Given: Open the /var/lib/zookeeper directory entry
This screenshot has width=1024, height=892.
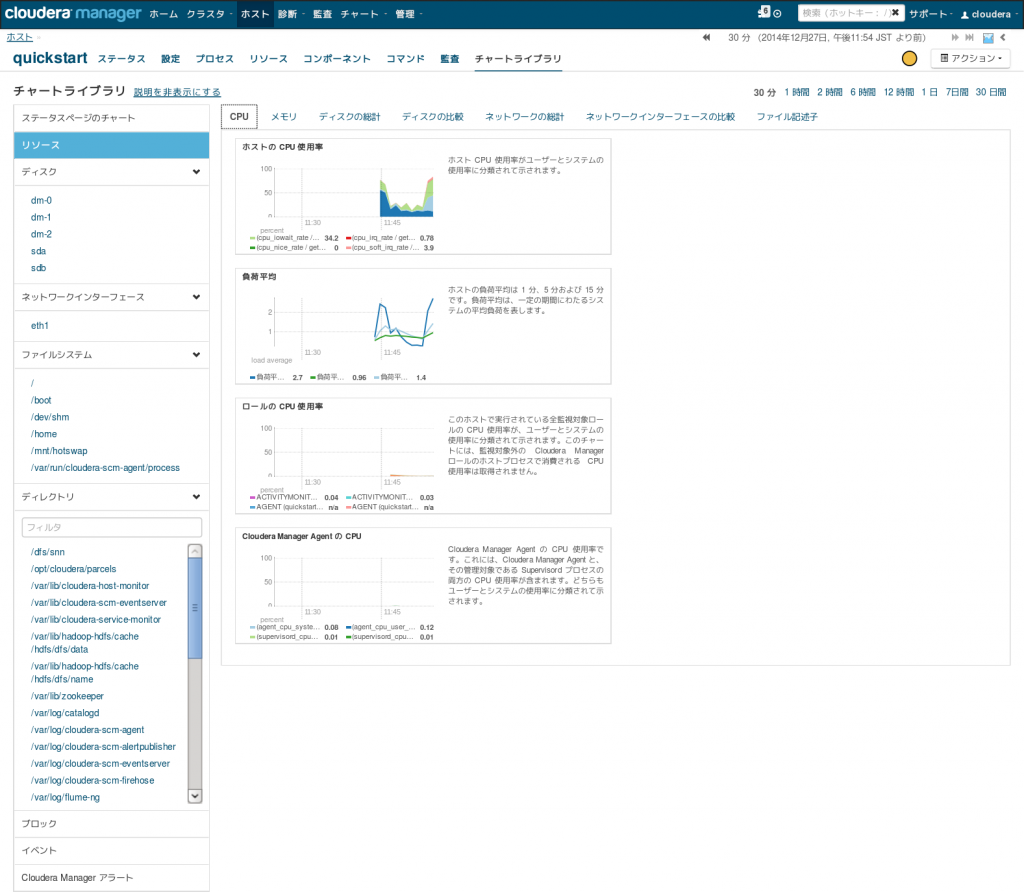Looking at the screenshot, I should click(67, 697).
